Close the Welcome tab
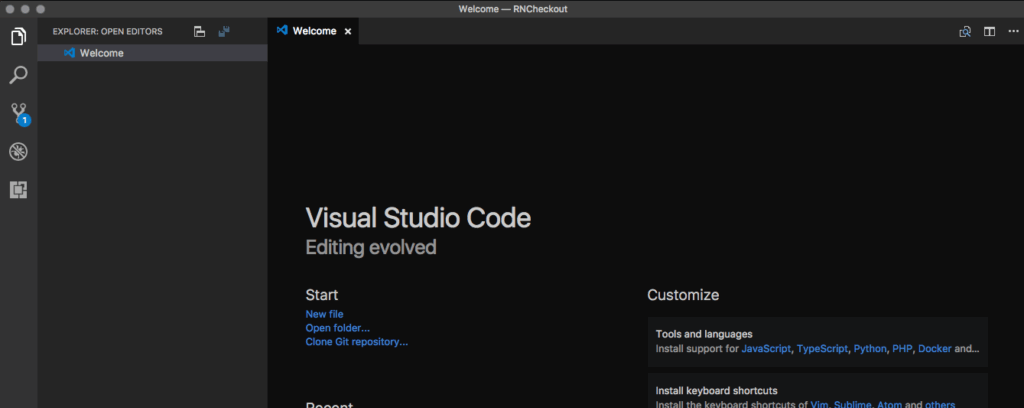 coord(347,31)
